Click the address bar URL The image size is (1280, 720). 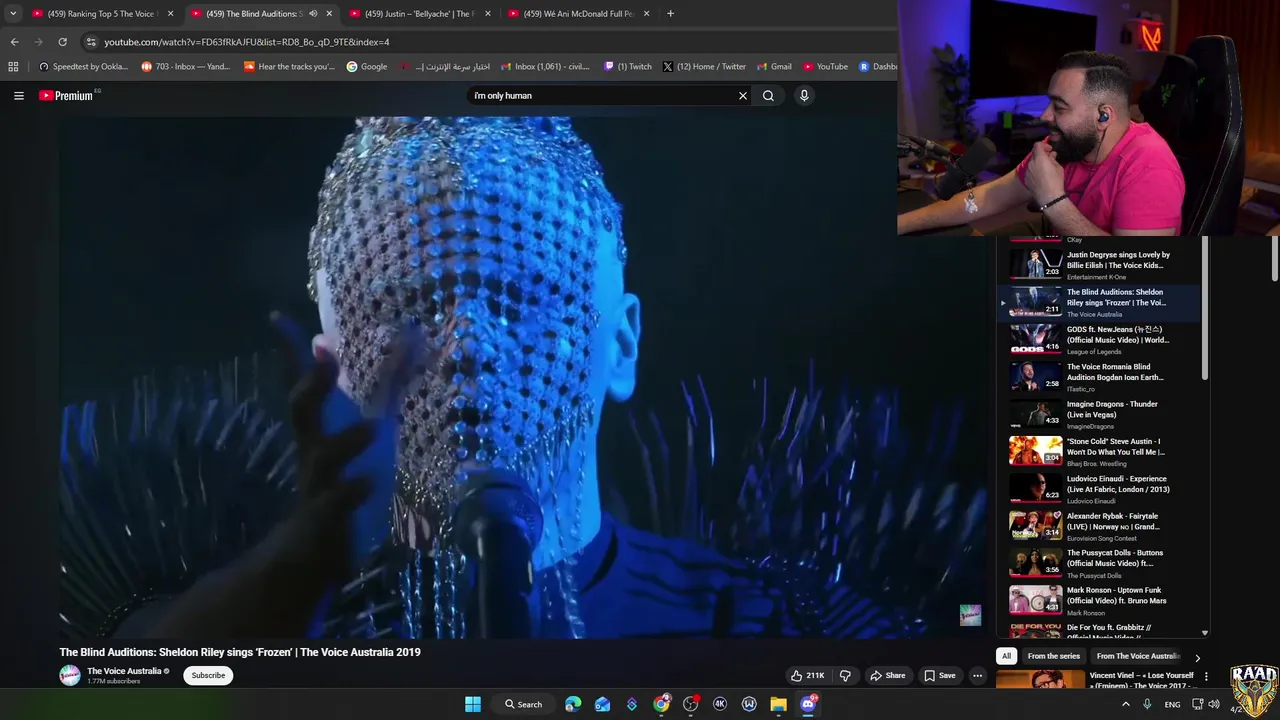click(x=247, y=42)
